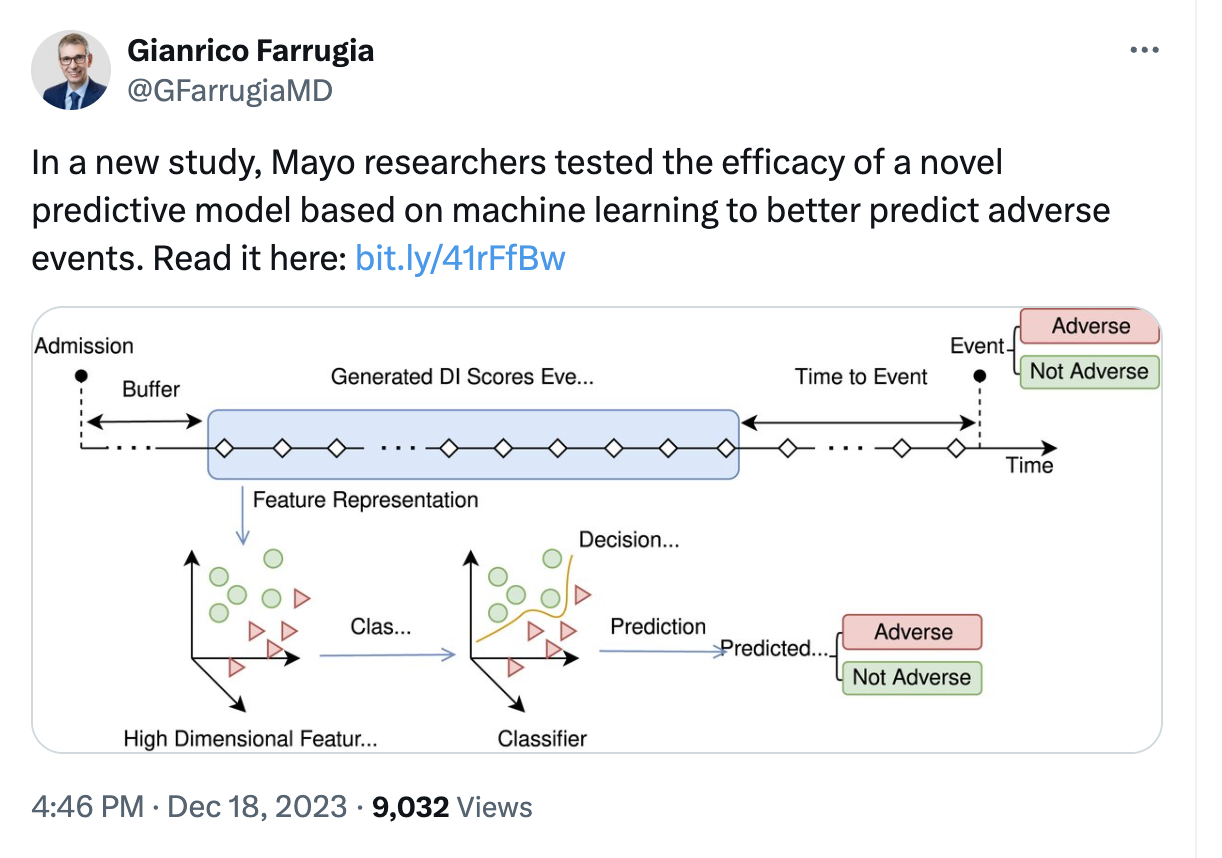The width and height of the screenshot is (1222, 858).
Task: Open the bit.ly/41rFfBw link
Action: click(x=460, y=259)
